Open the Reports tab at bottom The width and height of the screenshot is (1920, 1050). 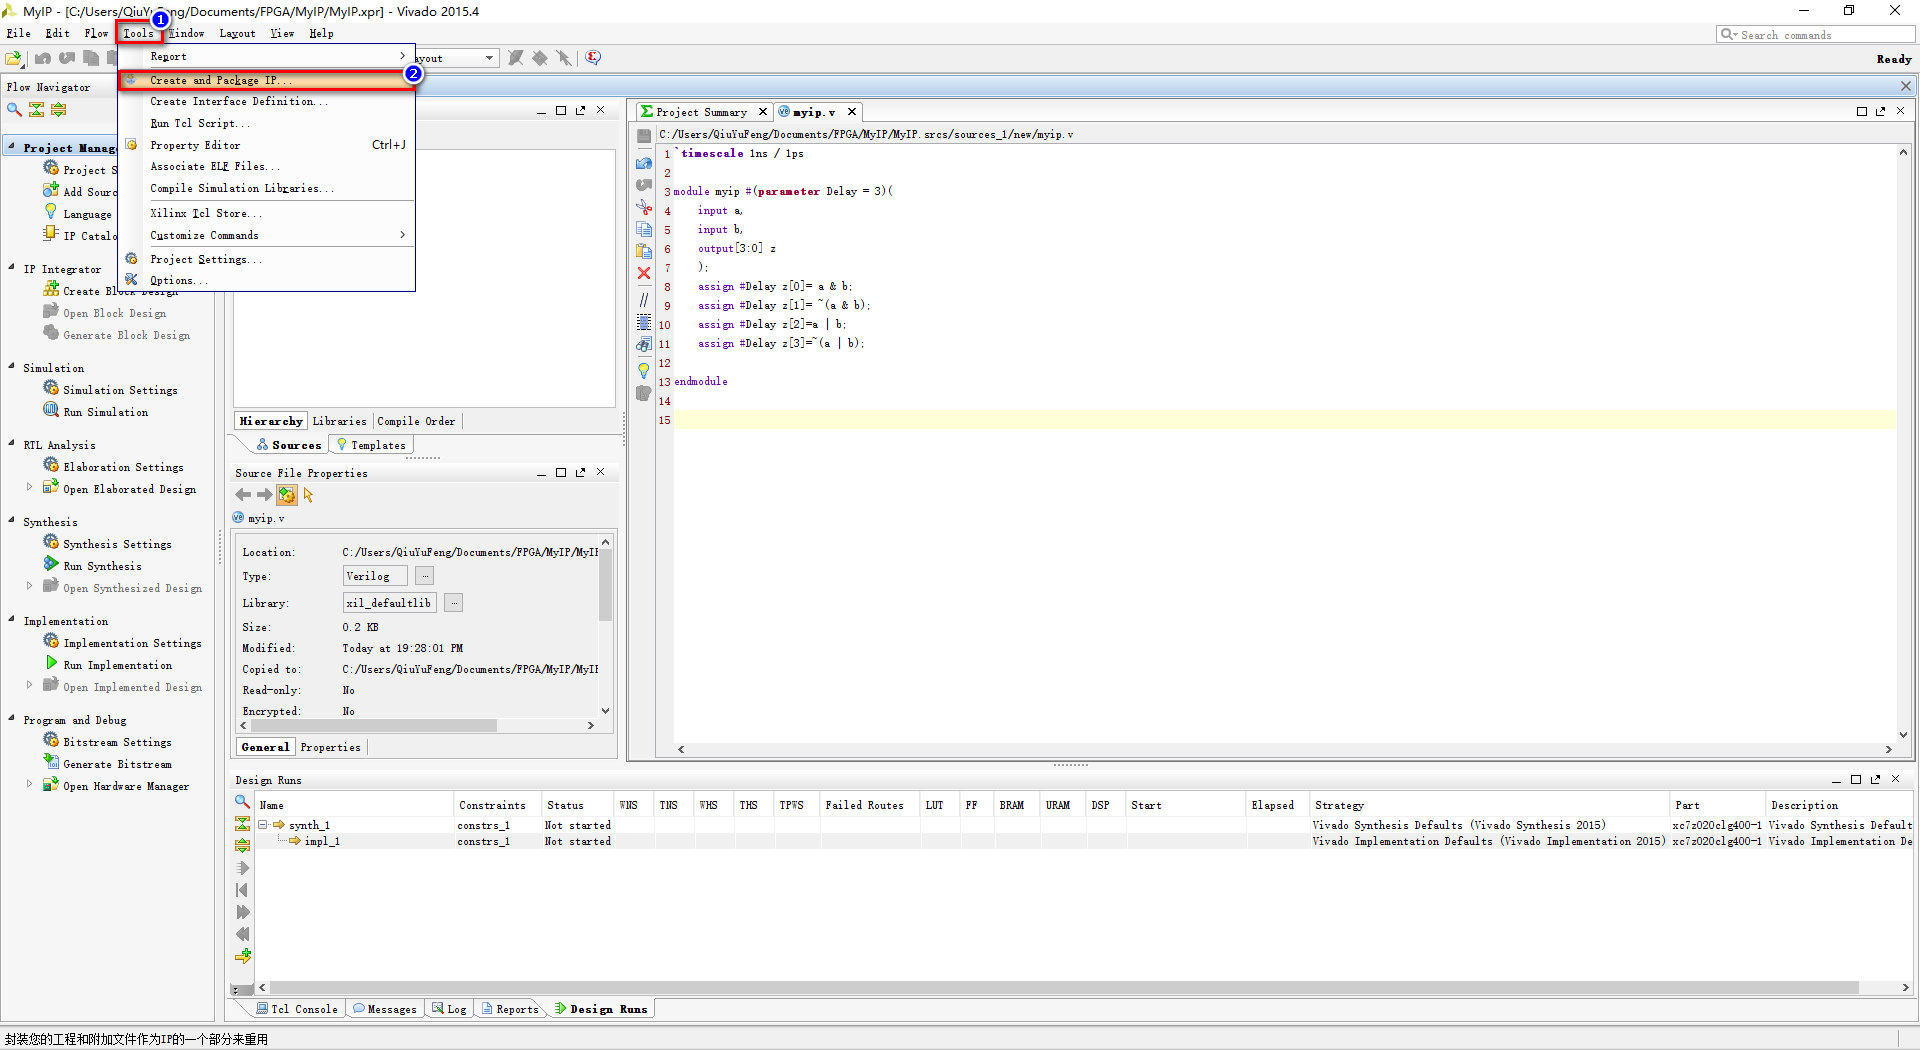(510, 1009)
